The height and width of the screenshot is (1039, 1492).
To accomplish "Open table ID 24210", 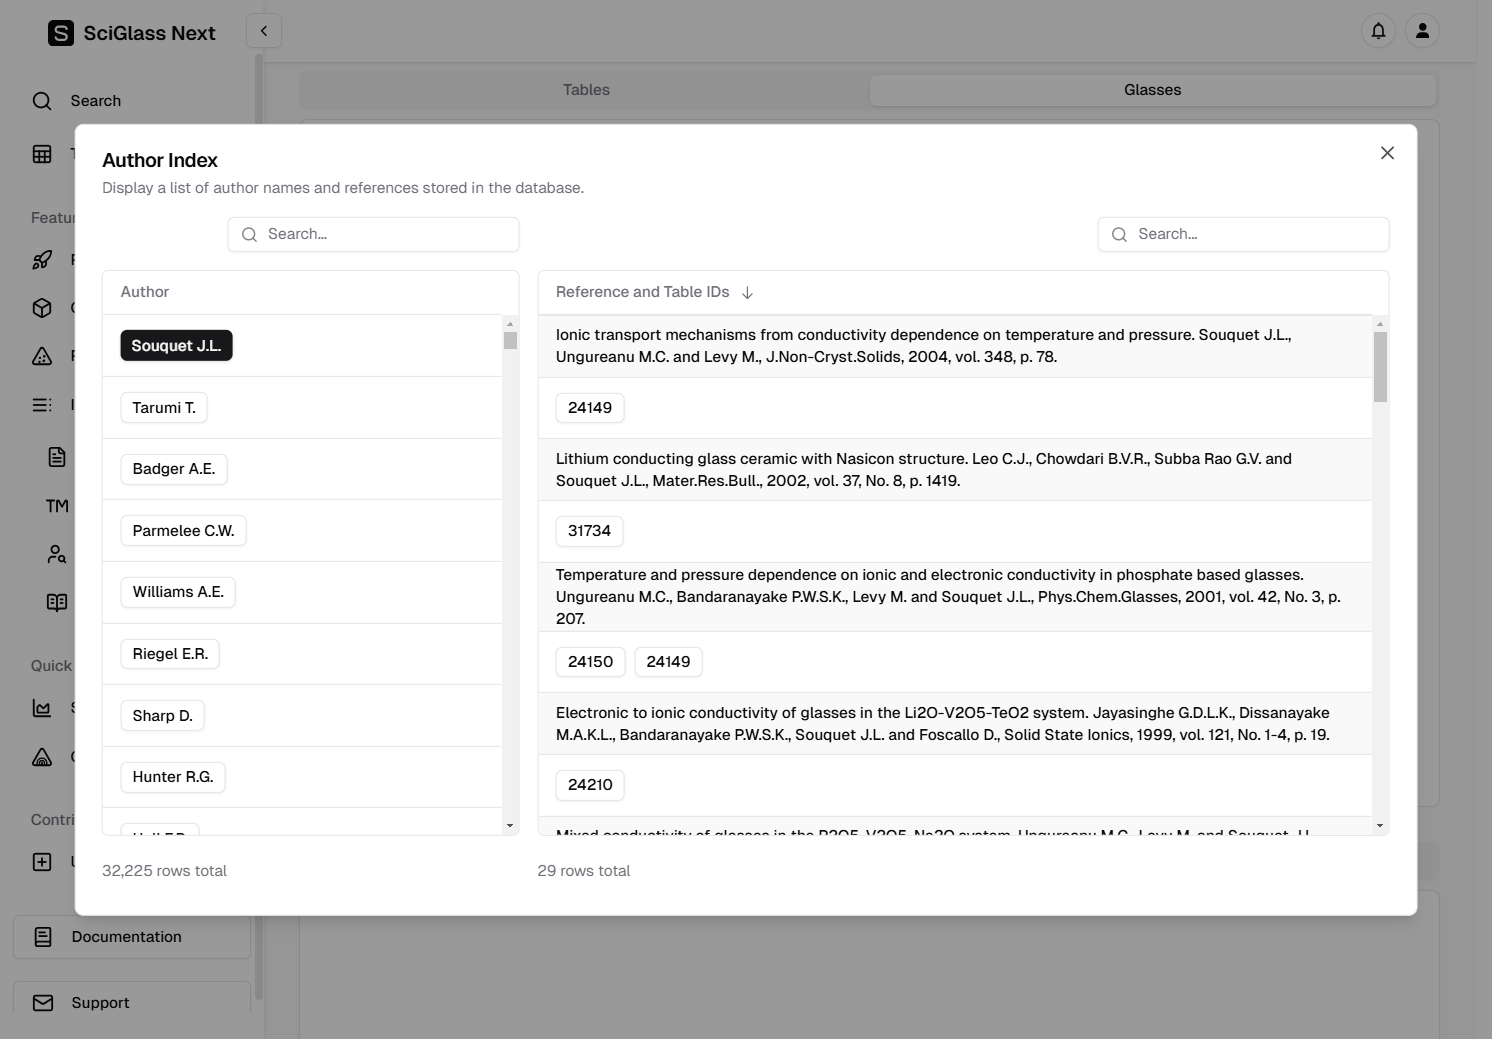I will pyautogui.click(x=590, y=785).
